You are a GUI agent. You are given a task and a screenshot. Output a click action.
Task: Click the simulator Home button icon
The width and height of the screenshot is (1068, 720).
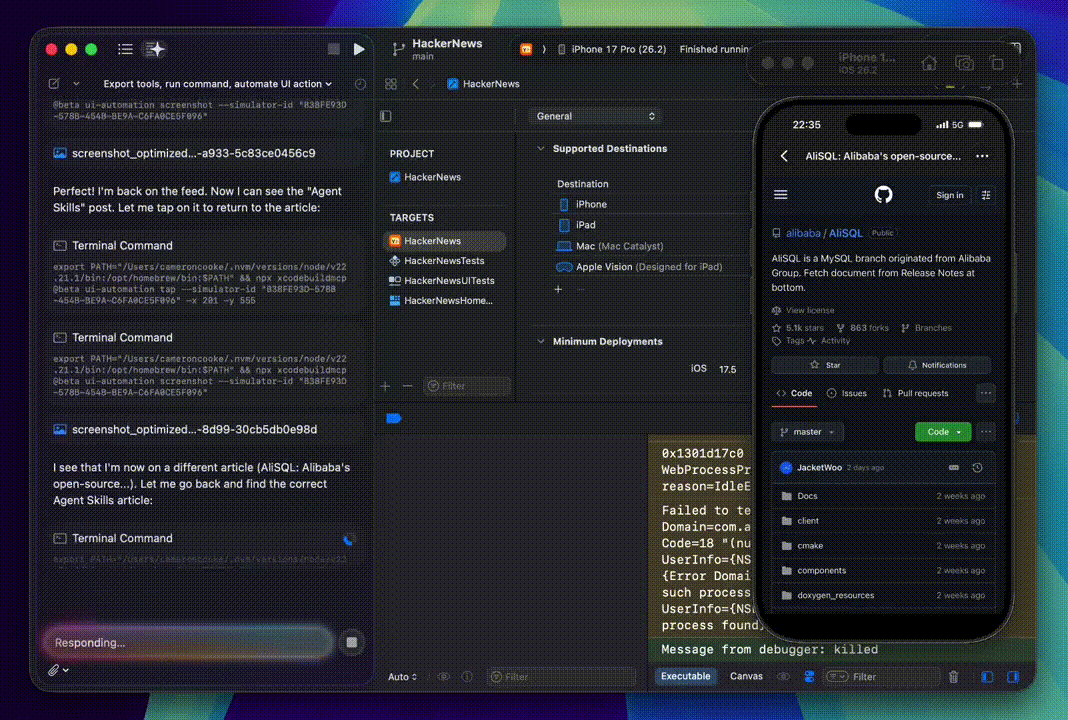(929, 63)
